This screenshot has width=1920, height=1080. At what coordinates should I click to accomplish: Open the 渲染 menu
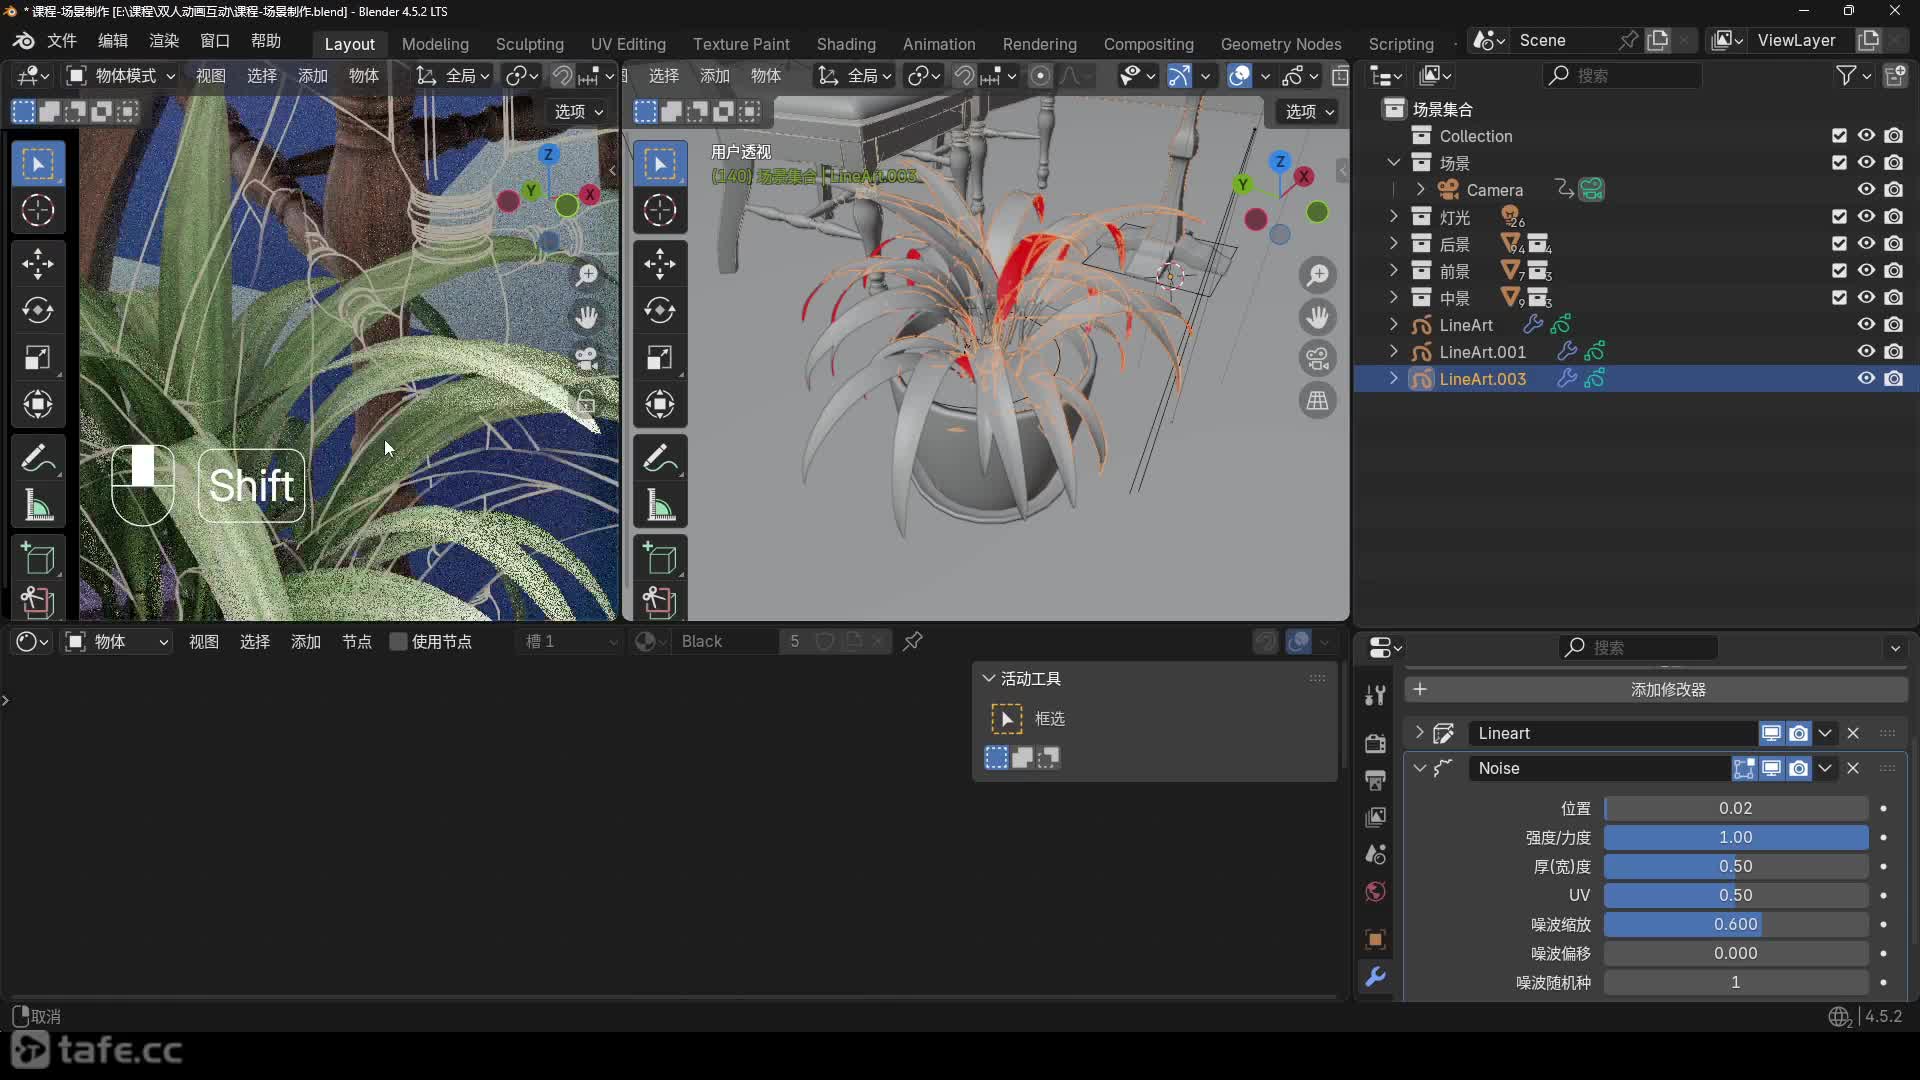[163, 41]
